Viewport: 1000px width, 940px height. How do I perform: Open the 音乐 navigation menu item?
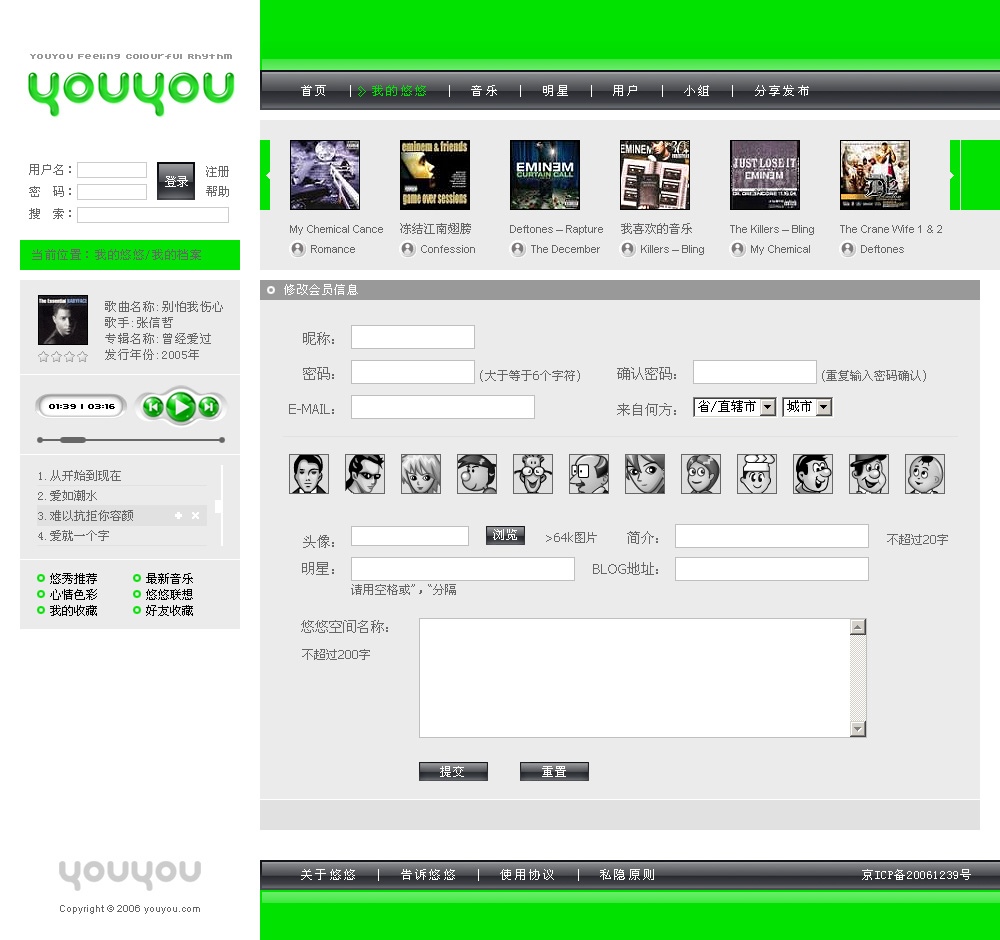(484, 91)
